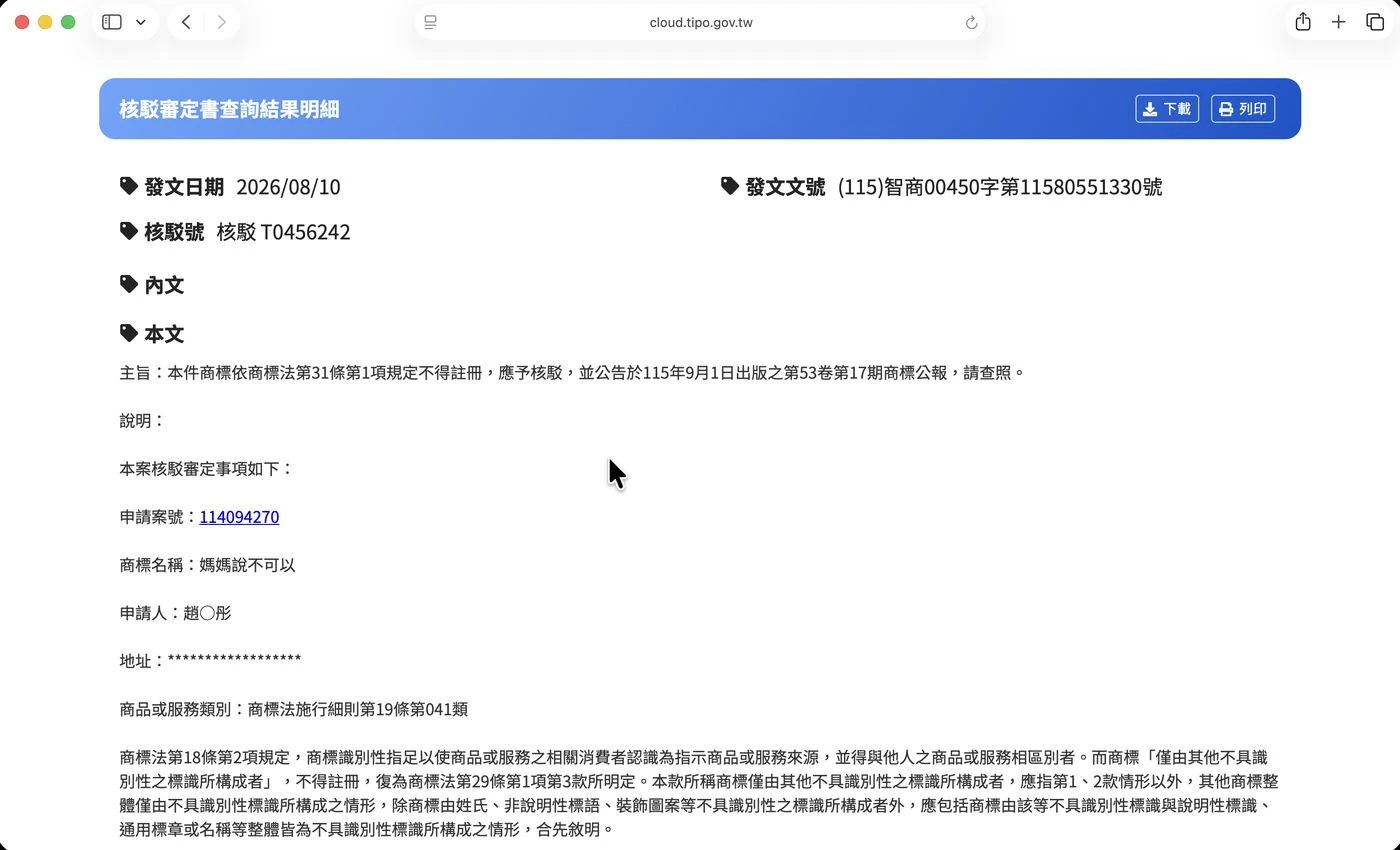Click the tag icon beside 發文日期

point(129,186)
